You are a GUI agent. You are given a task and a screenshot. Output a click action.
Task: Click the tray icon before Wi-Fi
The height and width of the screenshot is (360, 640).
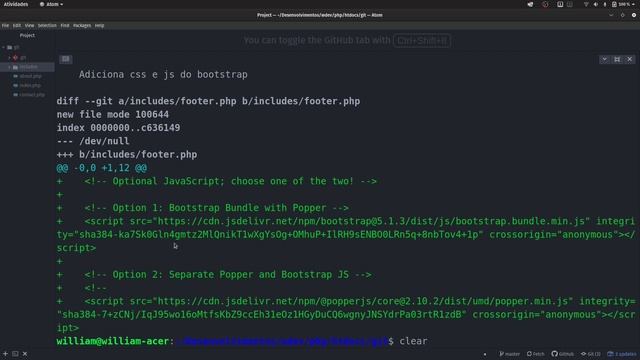pos(570,4)
